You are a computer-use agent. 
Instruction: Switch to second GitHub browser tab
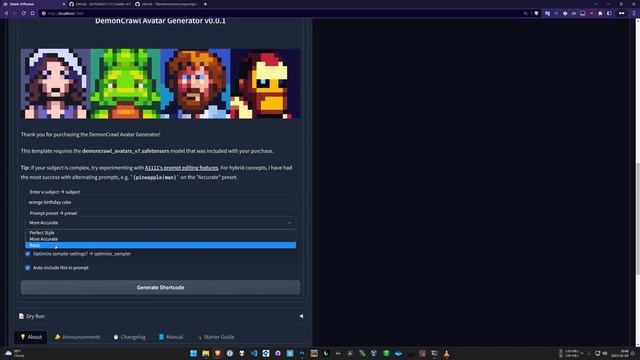pyautogui.click(x=166, y=4)
